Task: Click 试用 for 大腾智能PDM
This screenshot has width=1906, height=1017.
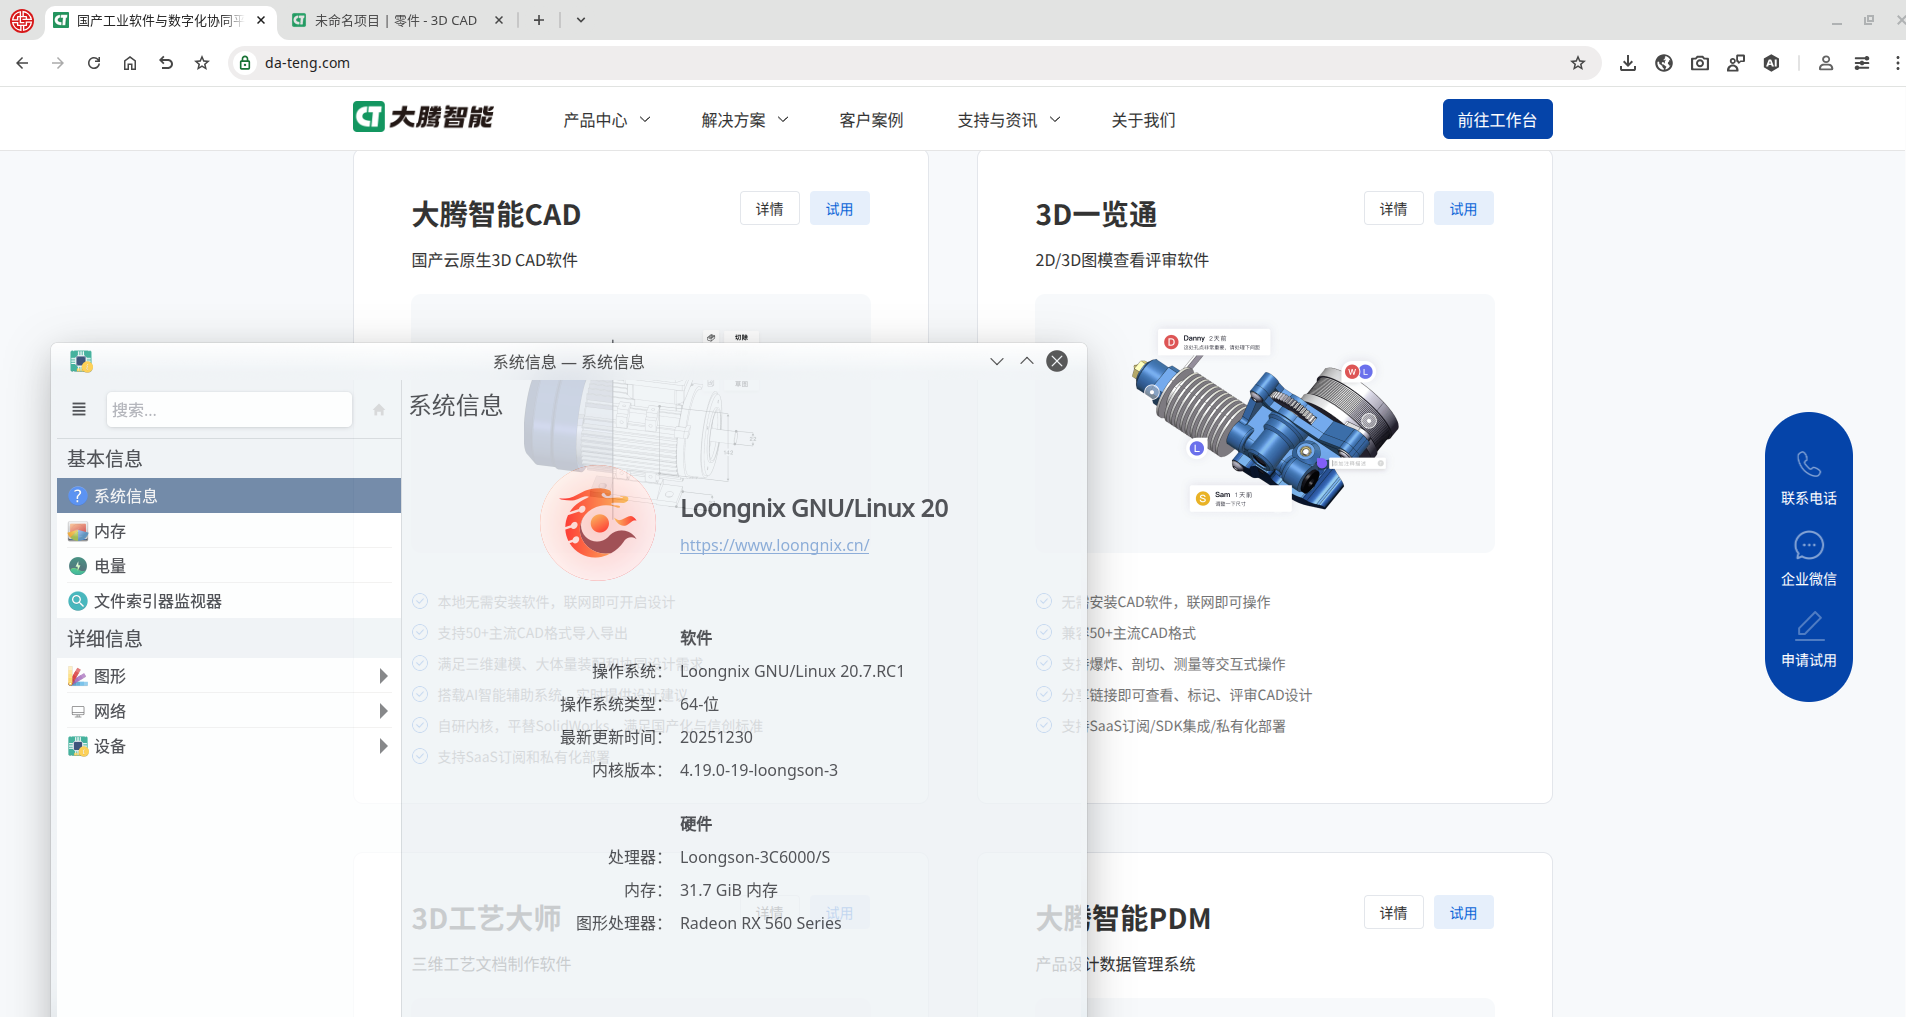Action: pos(1463,912)
